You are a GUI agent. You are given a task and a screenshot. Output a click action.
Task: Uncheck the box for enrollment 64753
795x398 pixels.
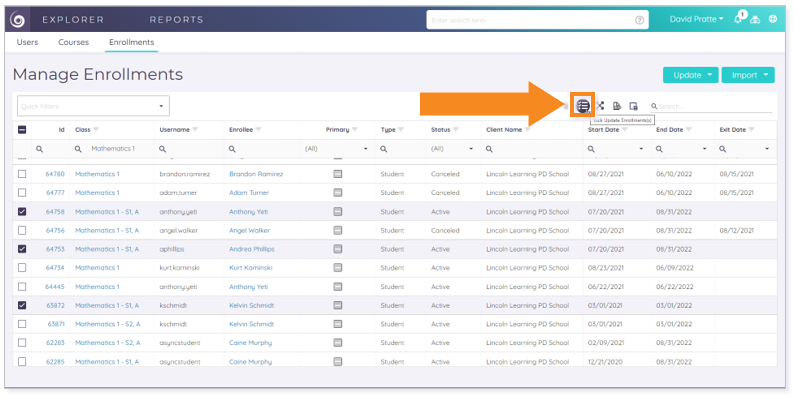pos(22,249)
